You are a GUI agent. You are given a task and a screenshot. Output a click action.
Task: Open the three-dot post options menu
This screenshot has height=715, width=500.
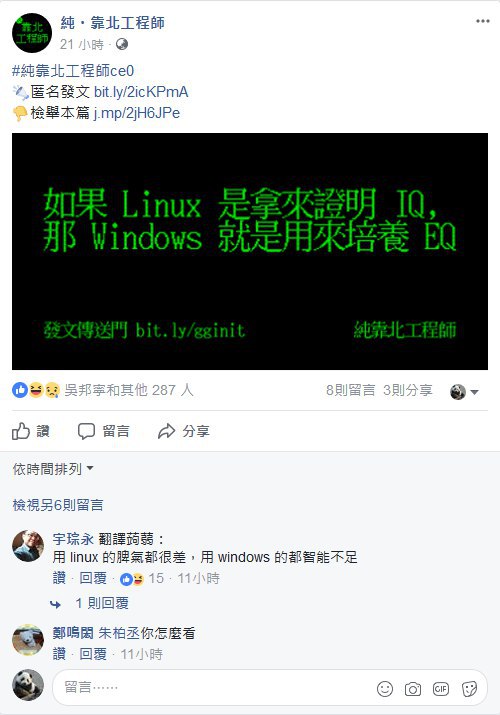pos(482,21)
